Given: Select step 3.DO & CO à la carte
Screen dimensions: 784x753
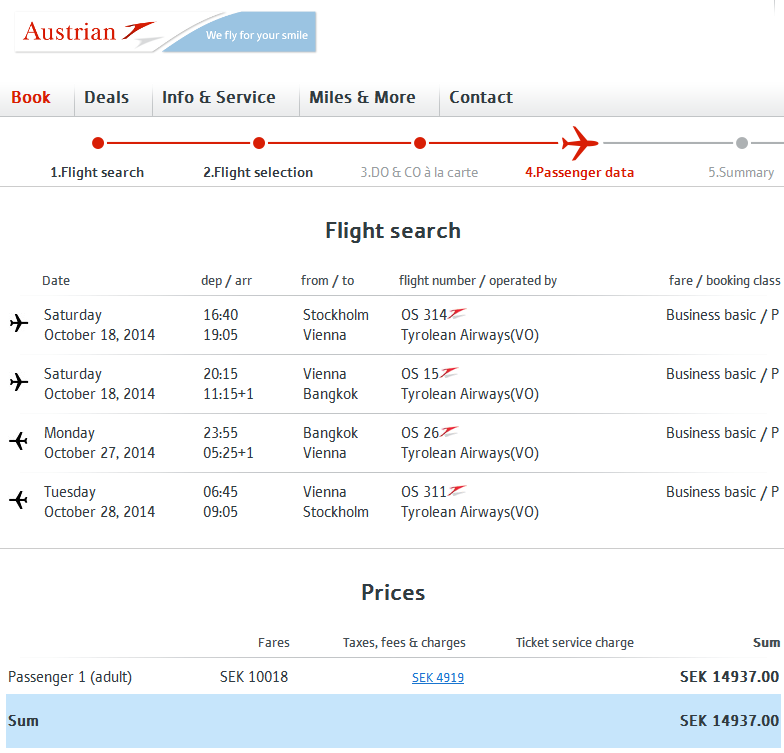Looking at the screenshot, I should pos(419,172).
